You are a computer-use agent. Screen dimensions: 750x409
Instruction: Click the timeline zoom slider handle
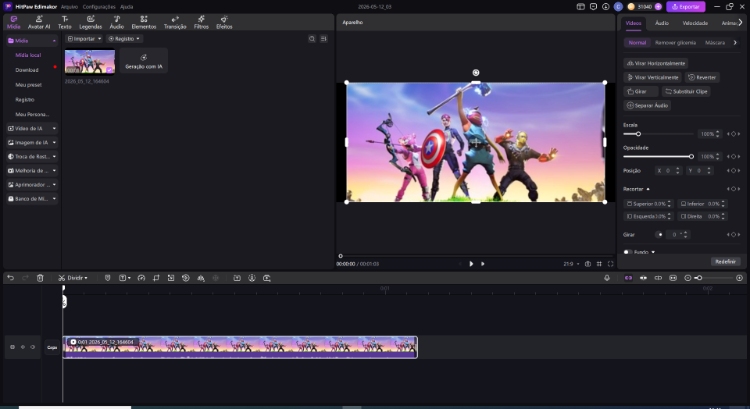pyautogui.click(x=699, y=278)
